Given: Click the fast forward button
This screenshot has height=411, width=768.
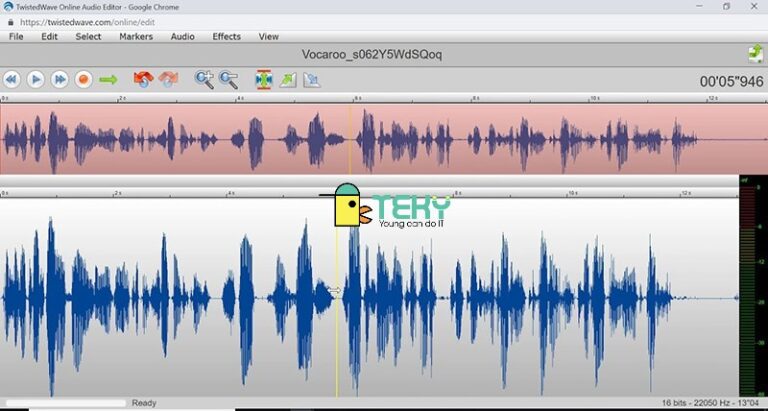Looking at the screenshot, I should [x=60, y=79].
